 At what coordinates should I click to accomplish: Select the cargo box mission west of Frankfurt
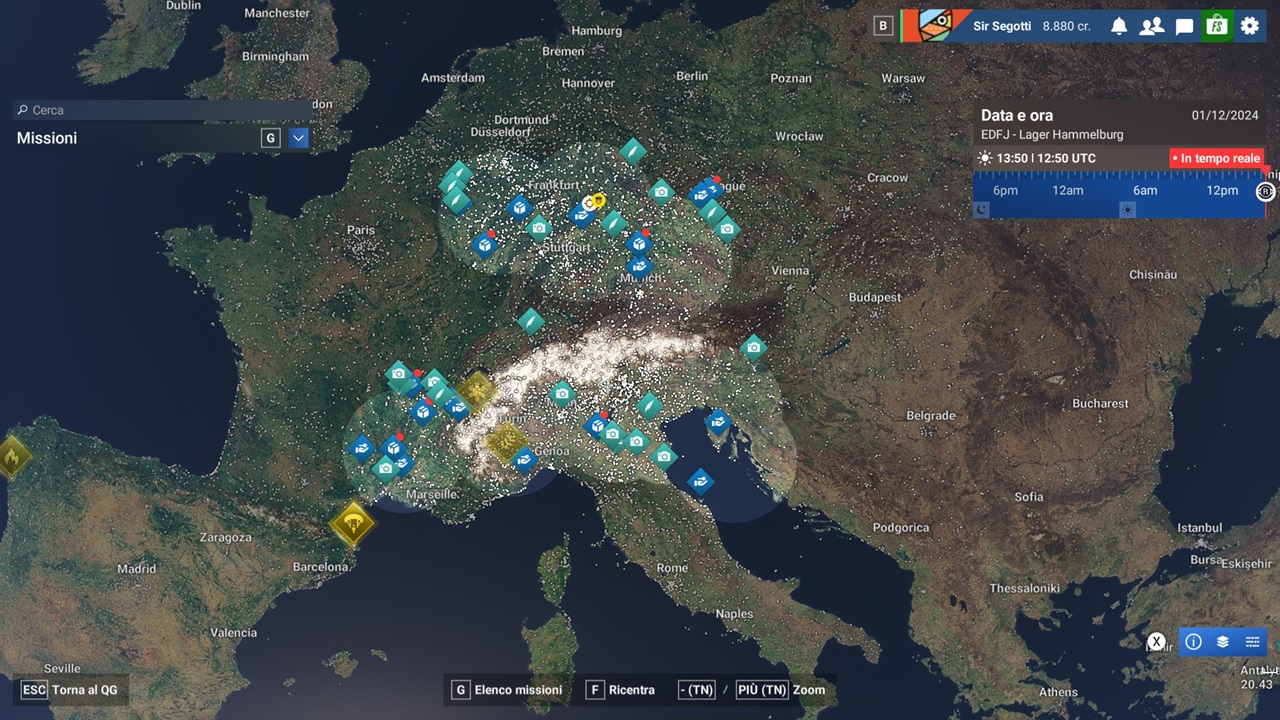[x=518, y=207]
